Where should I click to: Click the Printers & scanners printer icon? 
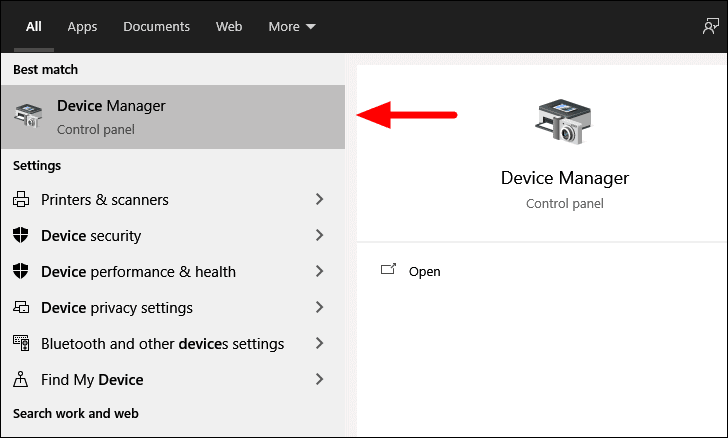21,199
